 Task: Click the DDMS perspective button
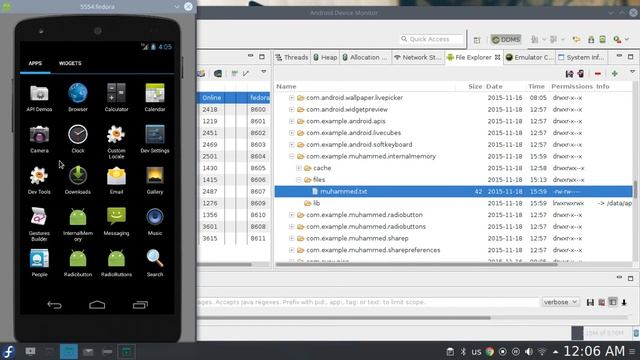tap(506, 40)
